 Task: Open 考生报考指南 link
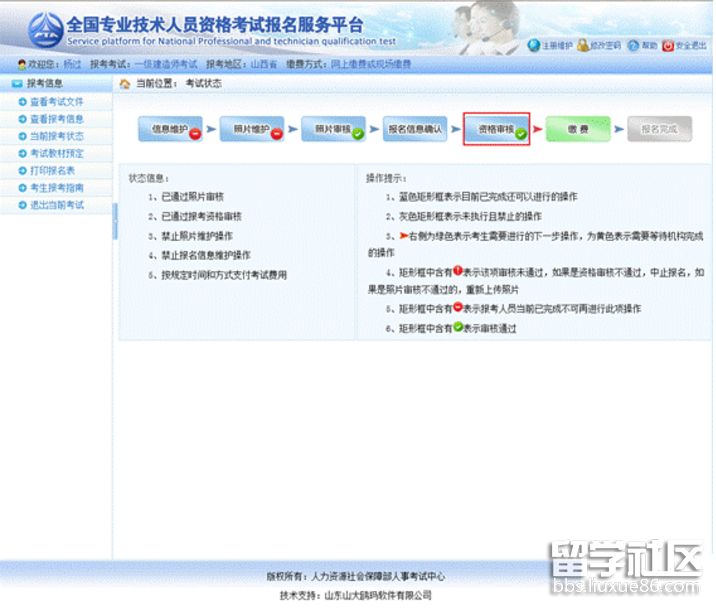tap(56, 188)
